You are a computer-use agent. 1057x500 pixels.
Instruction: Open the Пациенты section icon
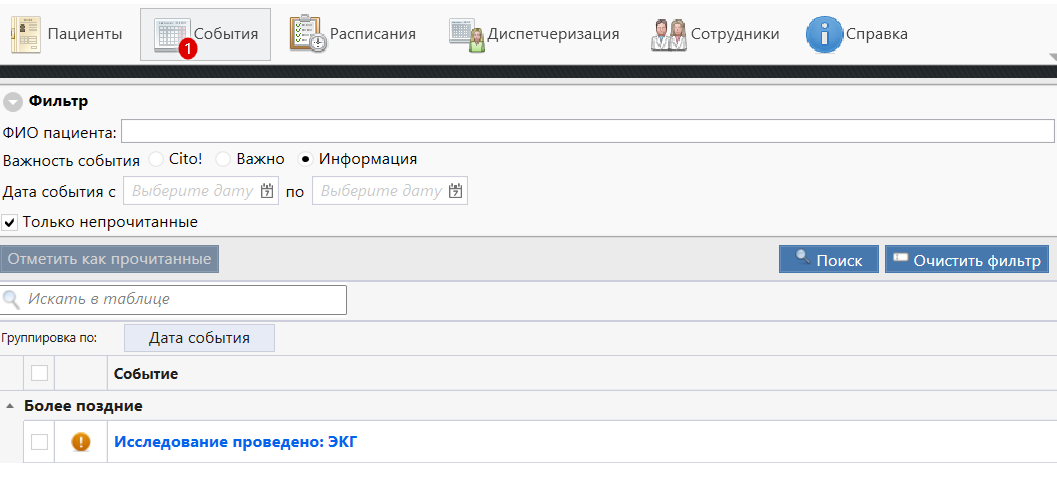click(26, 34)
